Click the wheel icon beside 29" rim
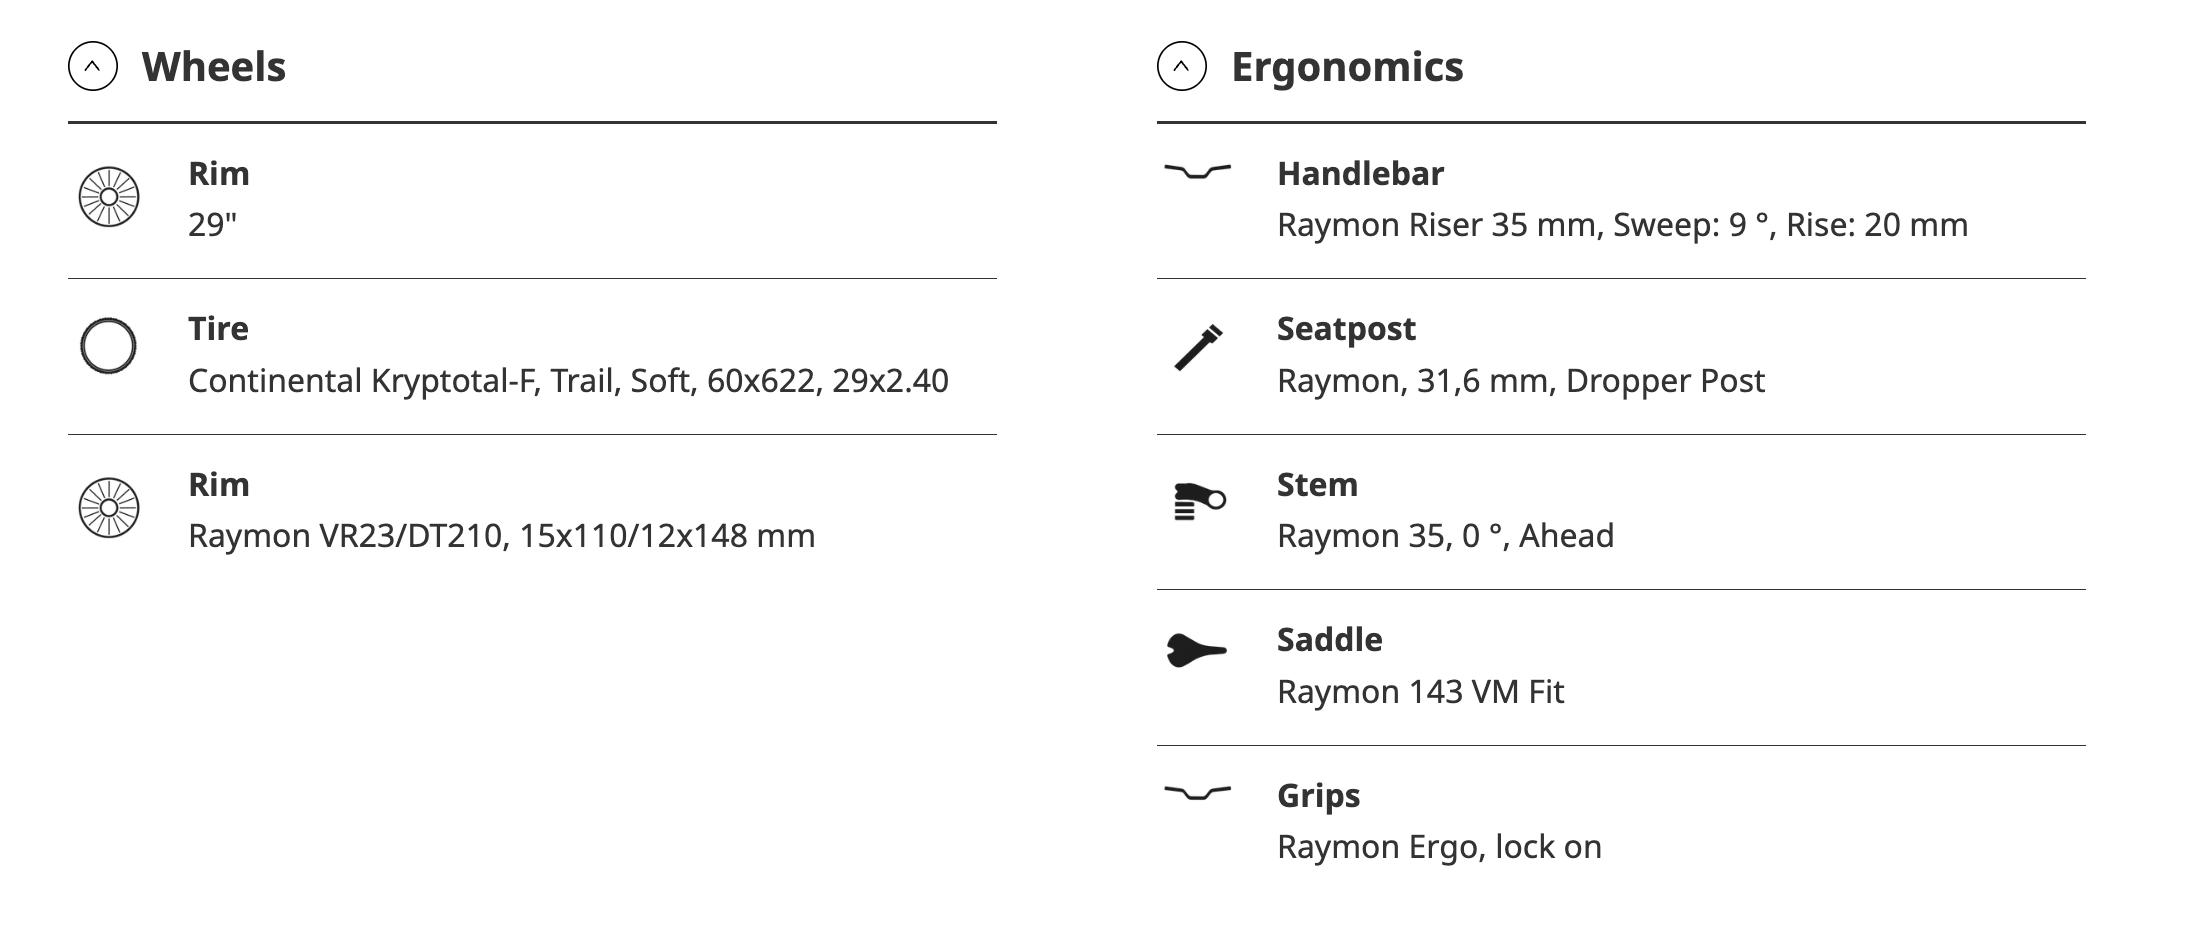This screenshot has width=2192, height=928. click(x=109, y=197)
